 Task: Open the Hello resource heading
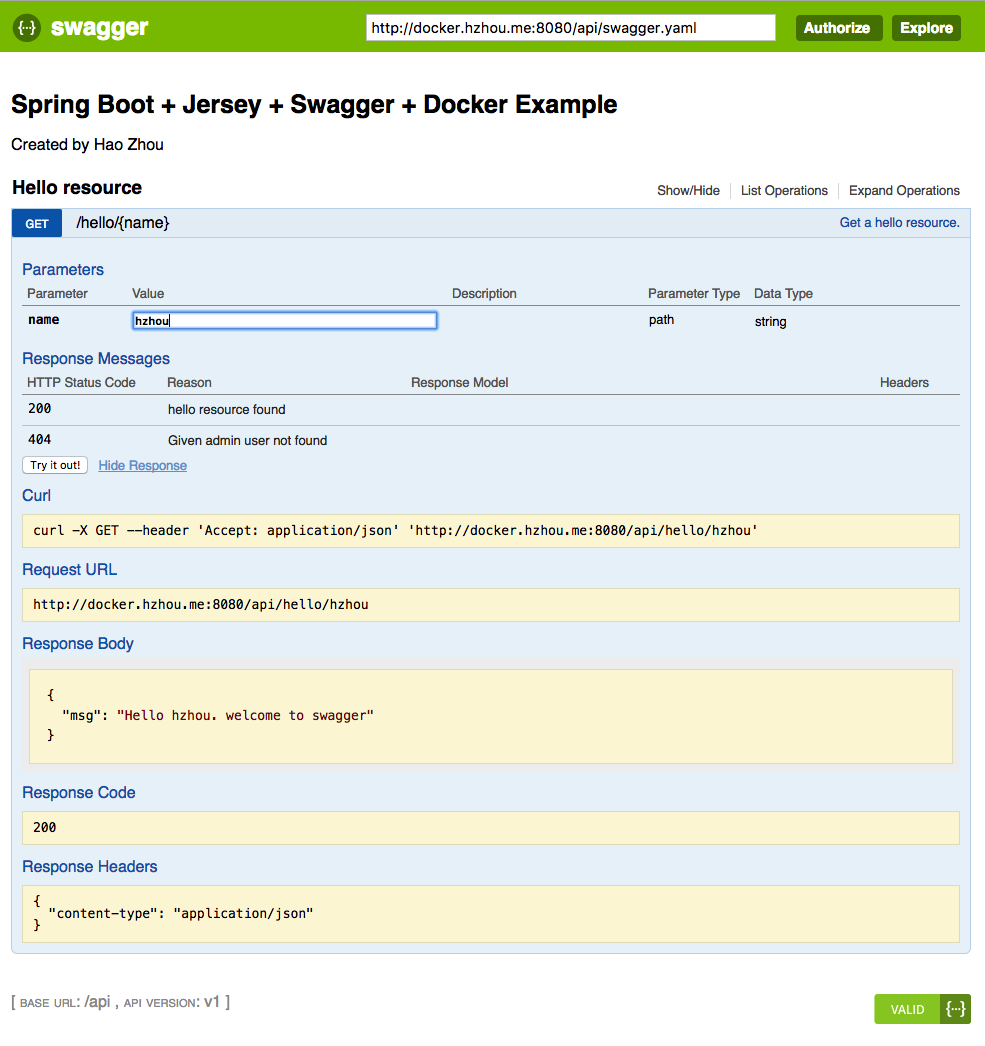76,187
